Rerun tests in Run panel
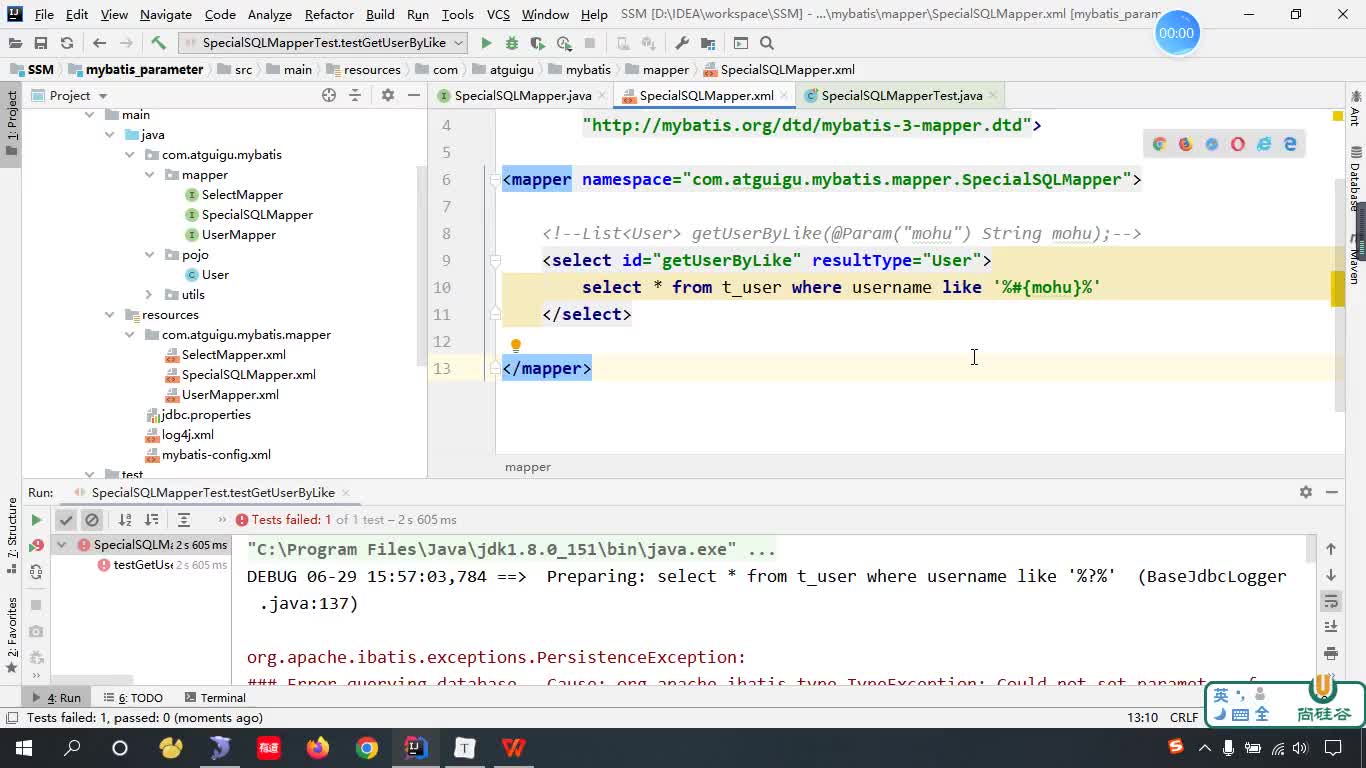The image size is (1366, 768). click(36, 520)
